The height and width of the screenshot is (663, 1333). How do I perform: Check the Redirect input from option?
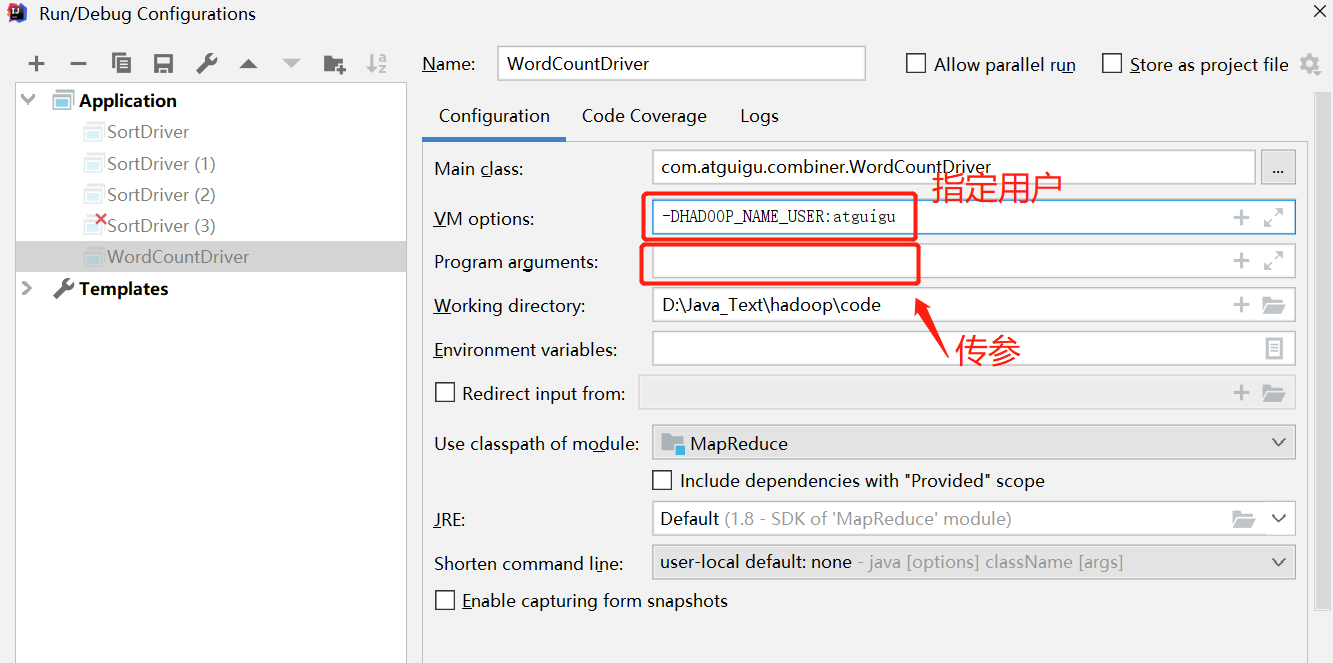(x=445, y=393)
